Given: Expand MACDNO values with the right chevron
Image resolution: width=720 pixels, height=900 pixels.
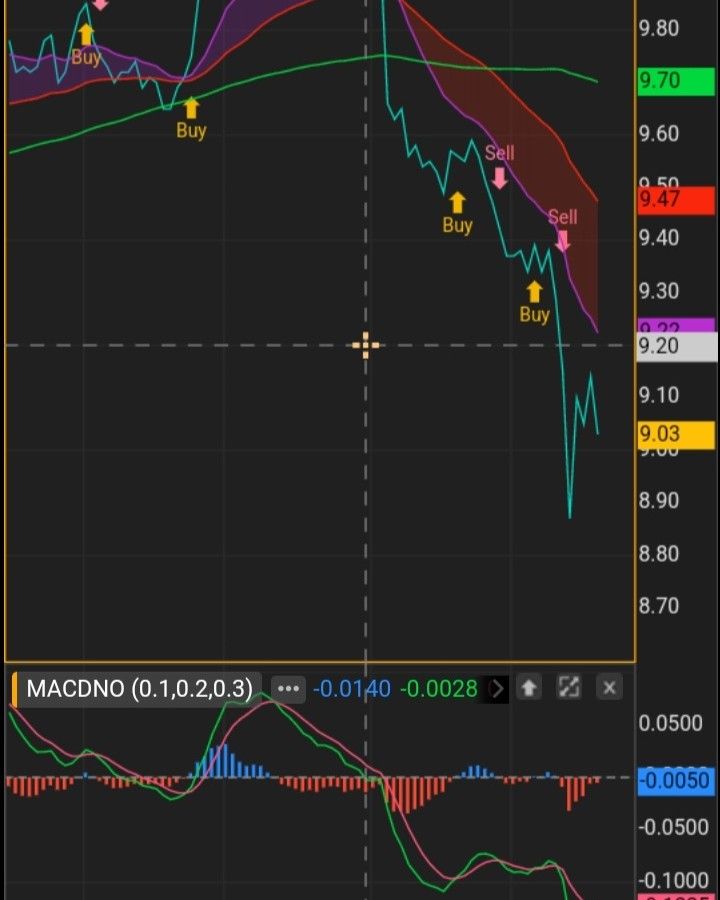Looking at the screenshot, I should (497, 688).
